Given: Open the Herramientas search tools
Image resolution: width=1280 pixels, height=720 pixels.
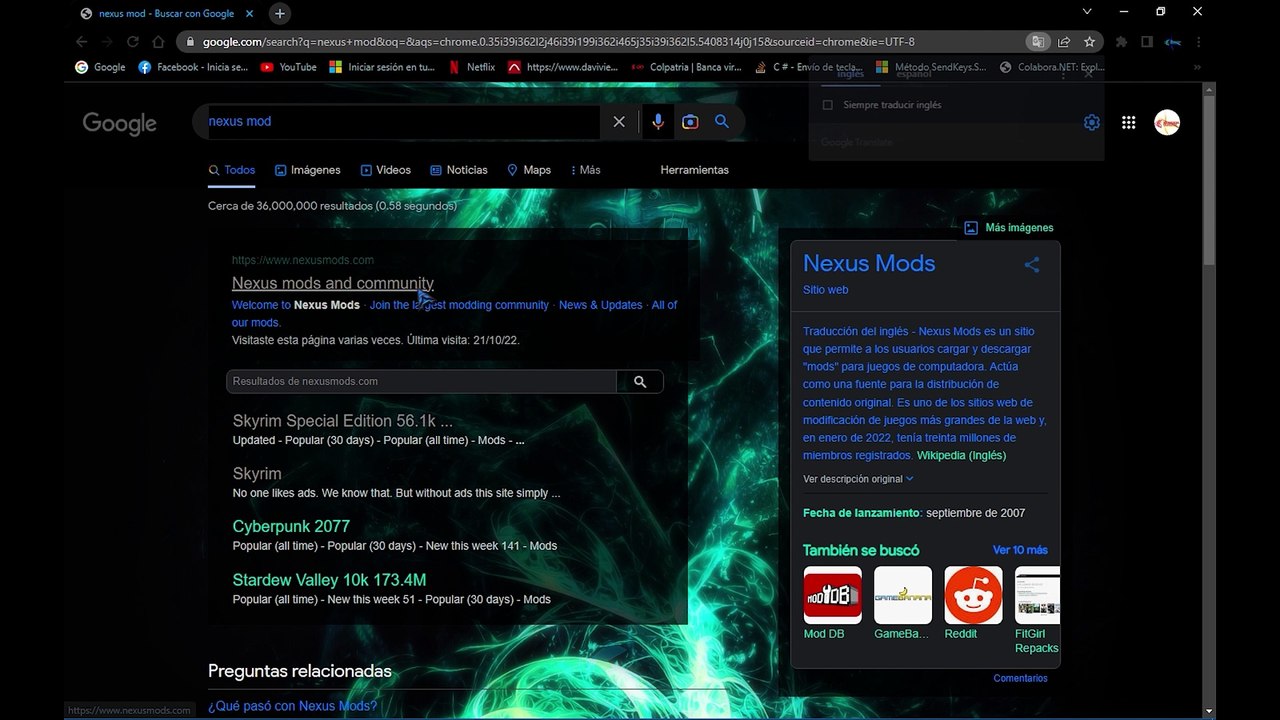Looking at the screenshot, I should 694,170.
